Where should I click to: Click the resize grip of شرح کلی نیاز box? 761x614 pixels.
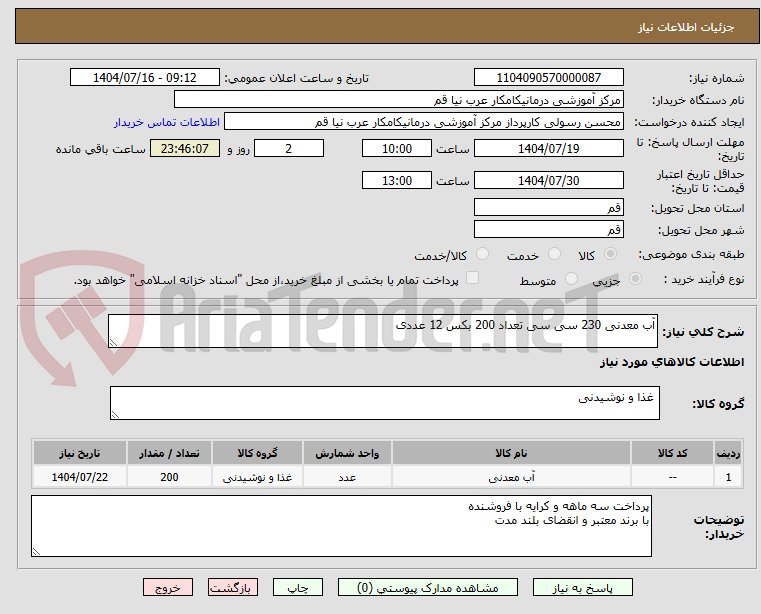pos(114,343)
